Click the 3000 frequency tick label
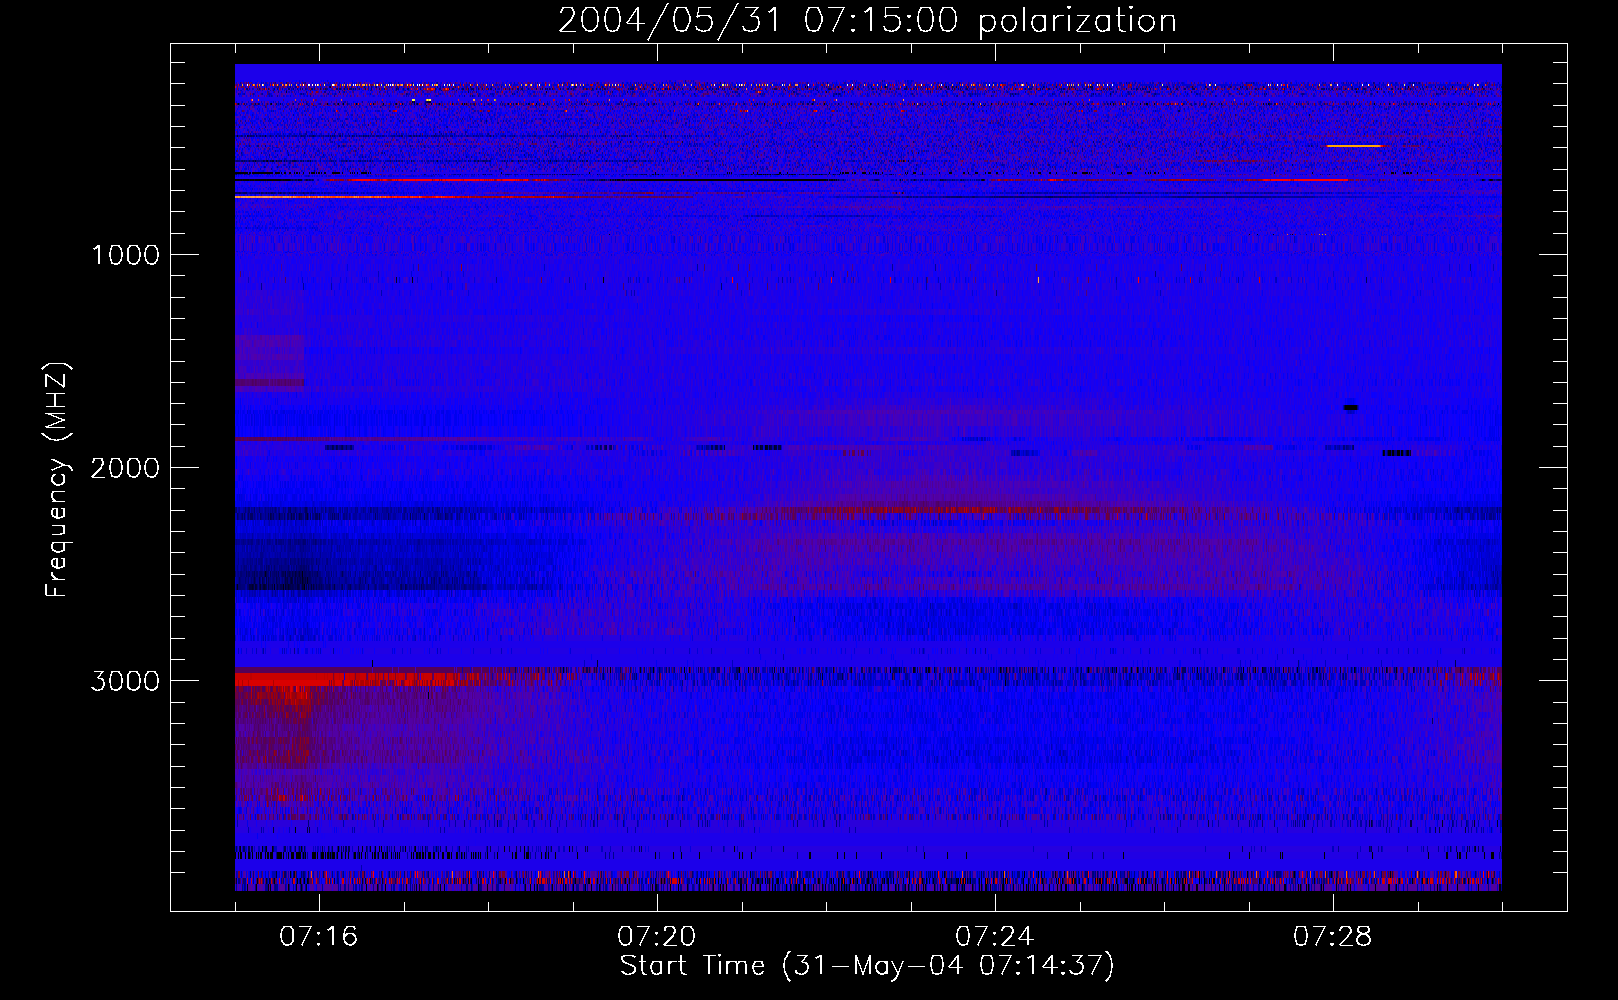This screenshot has width=1618, height=1000. click(x=125, y=681)
